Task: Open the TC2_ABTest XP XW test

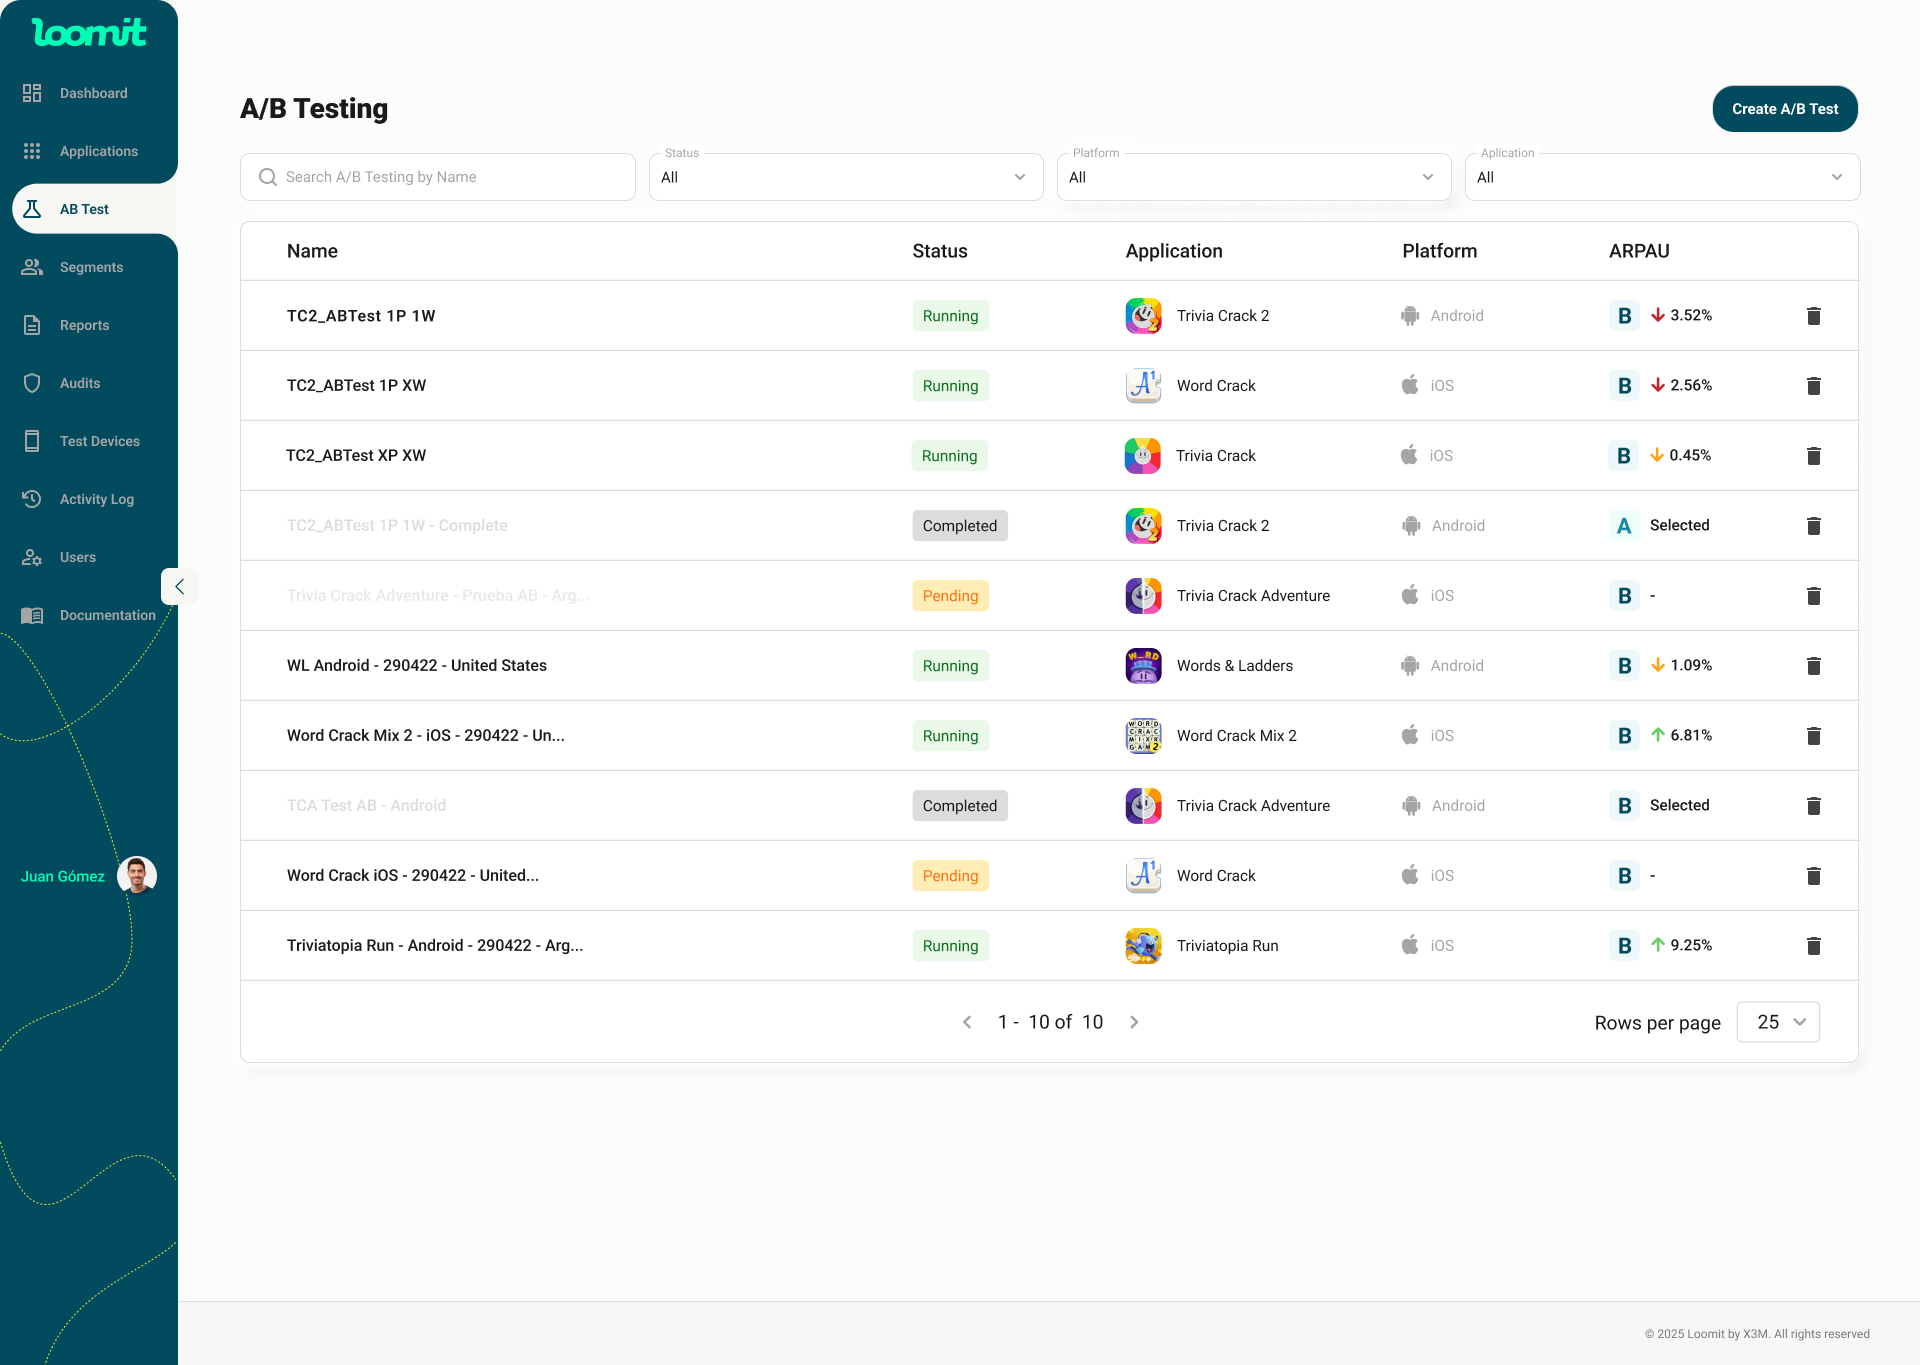Action: tap(356, 456)
